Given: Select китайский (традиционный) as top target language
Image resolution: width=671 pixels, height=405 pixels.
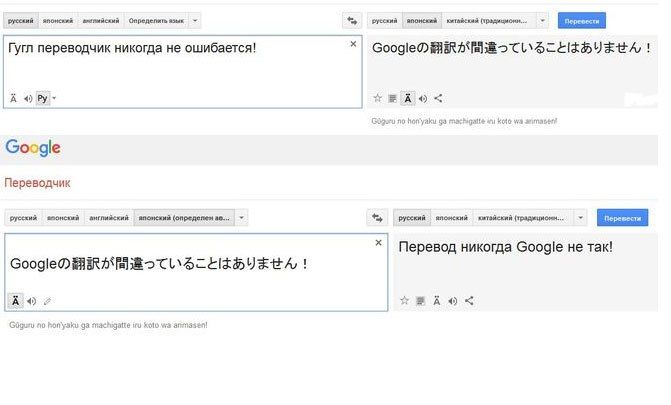Looking at the screenshot, I should (x=489, y=21).
